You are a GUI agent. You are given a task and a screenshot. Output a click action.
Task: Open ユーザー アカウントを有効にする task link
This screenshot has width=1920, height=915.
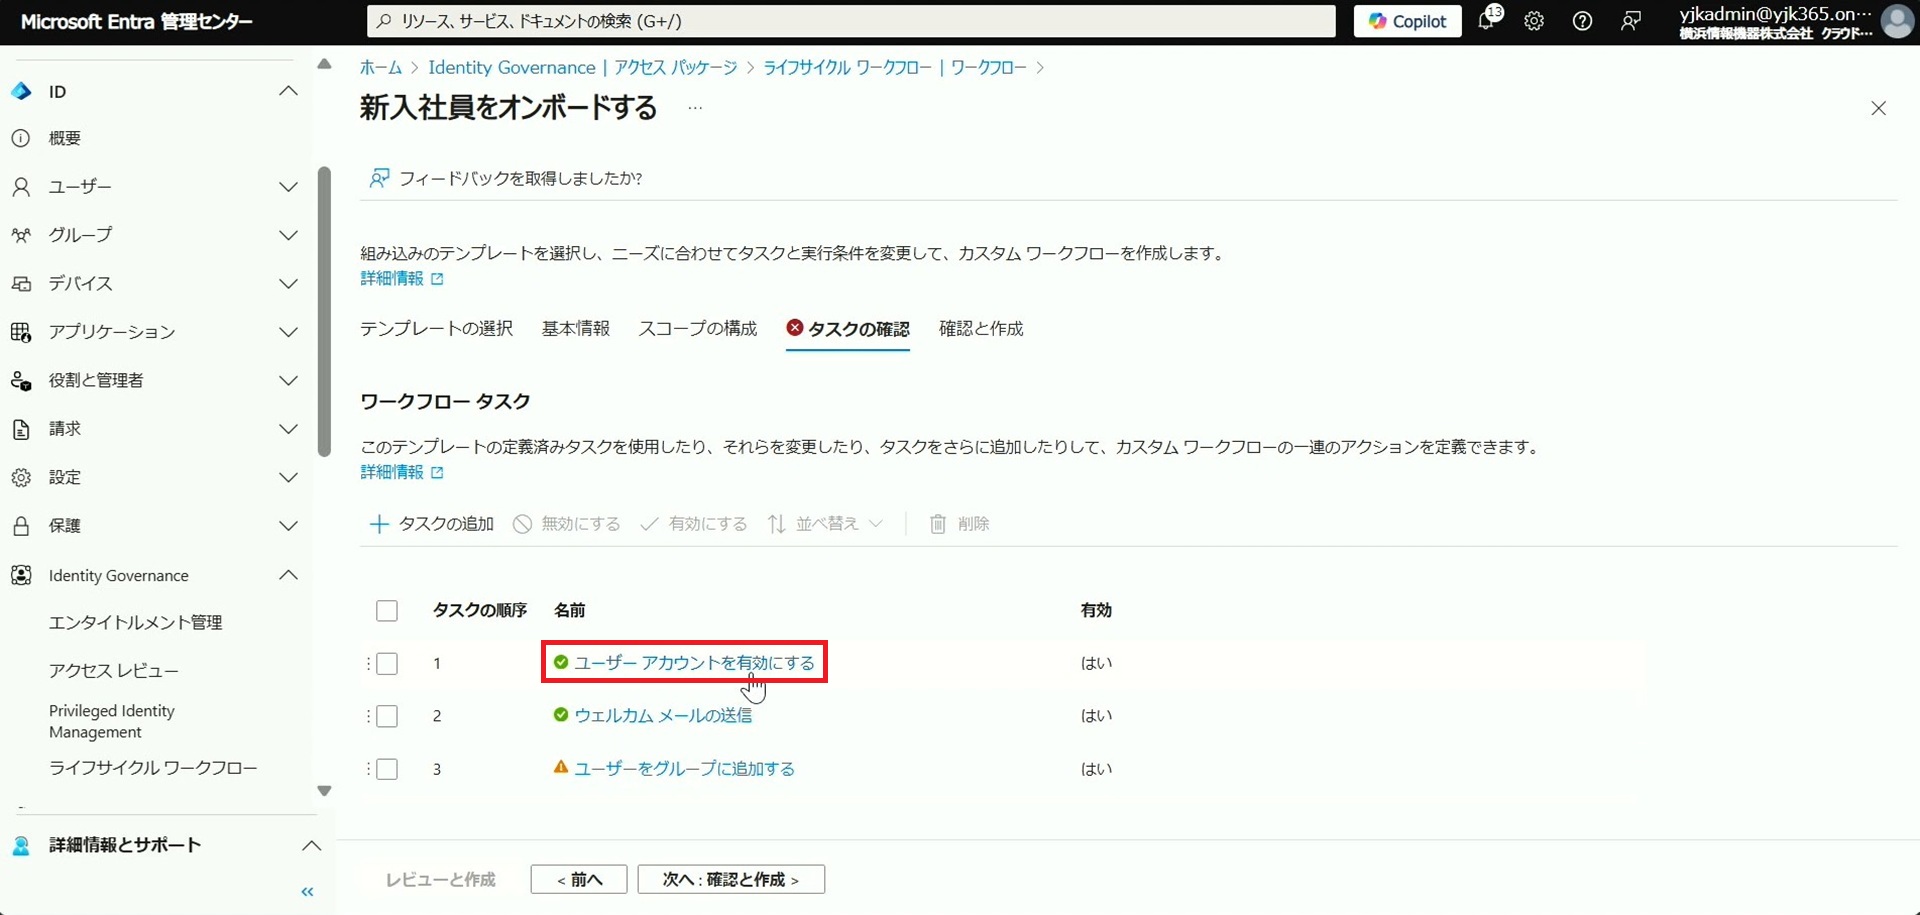pyautogui.click(x=694, y=662)
